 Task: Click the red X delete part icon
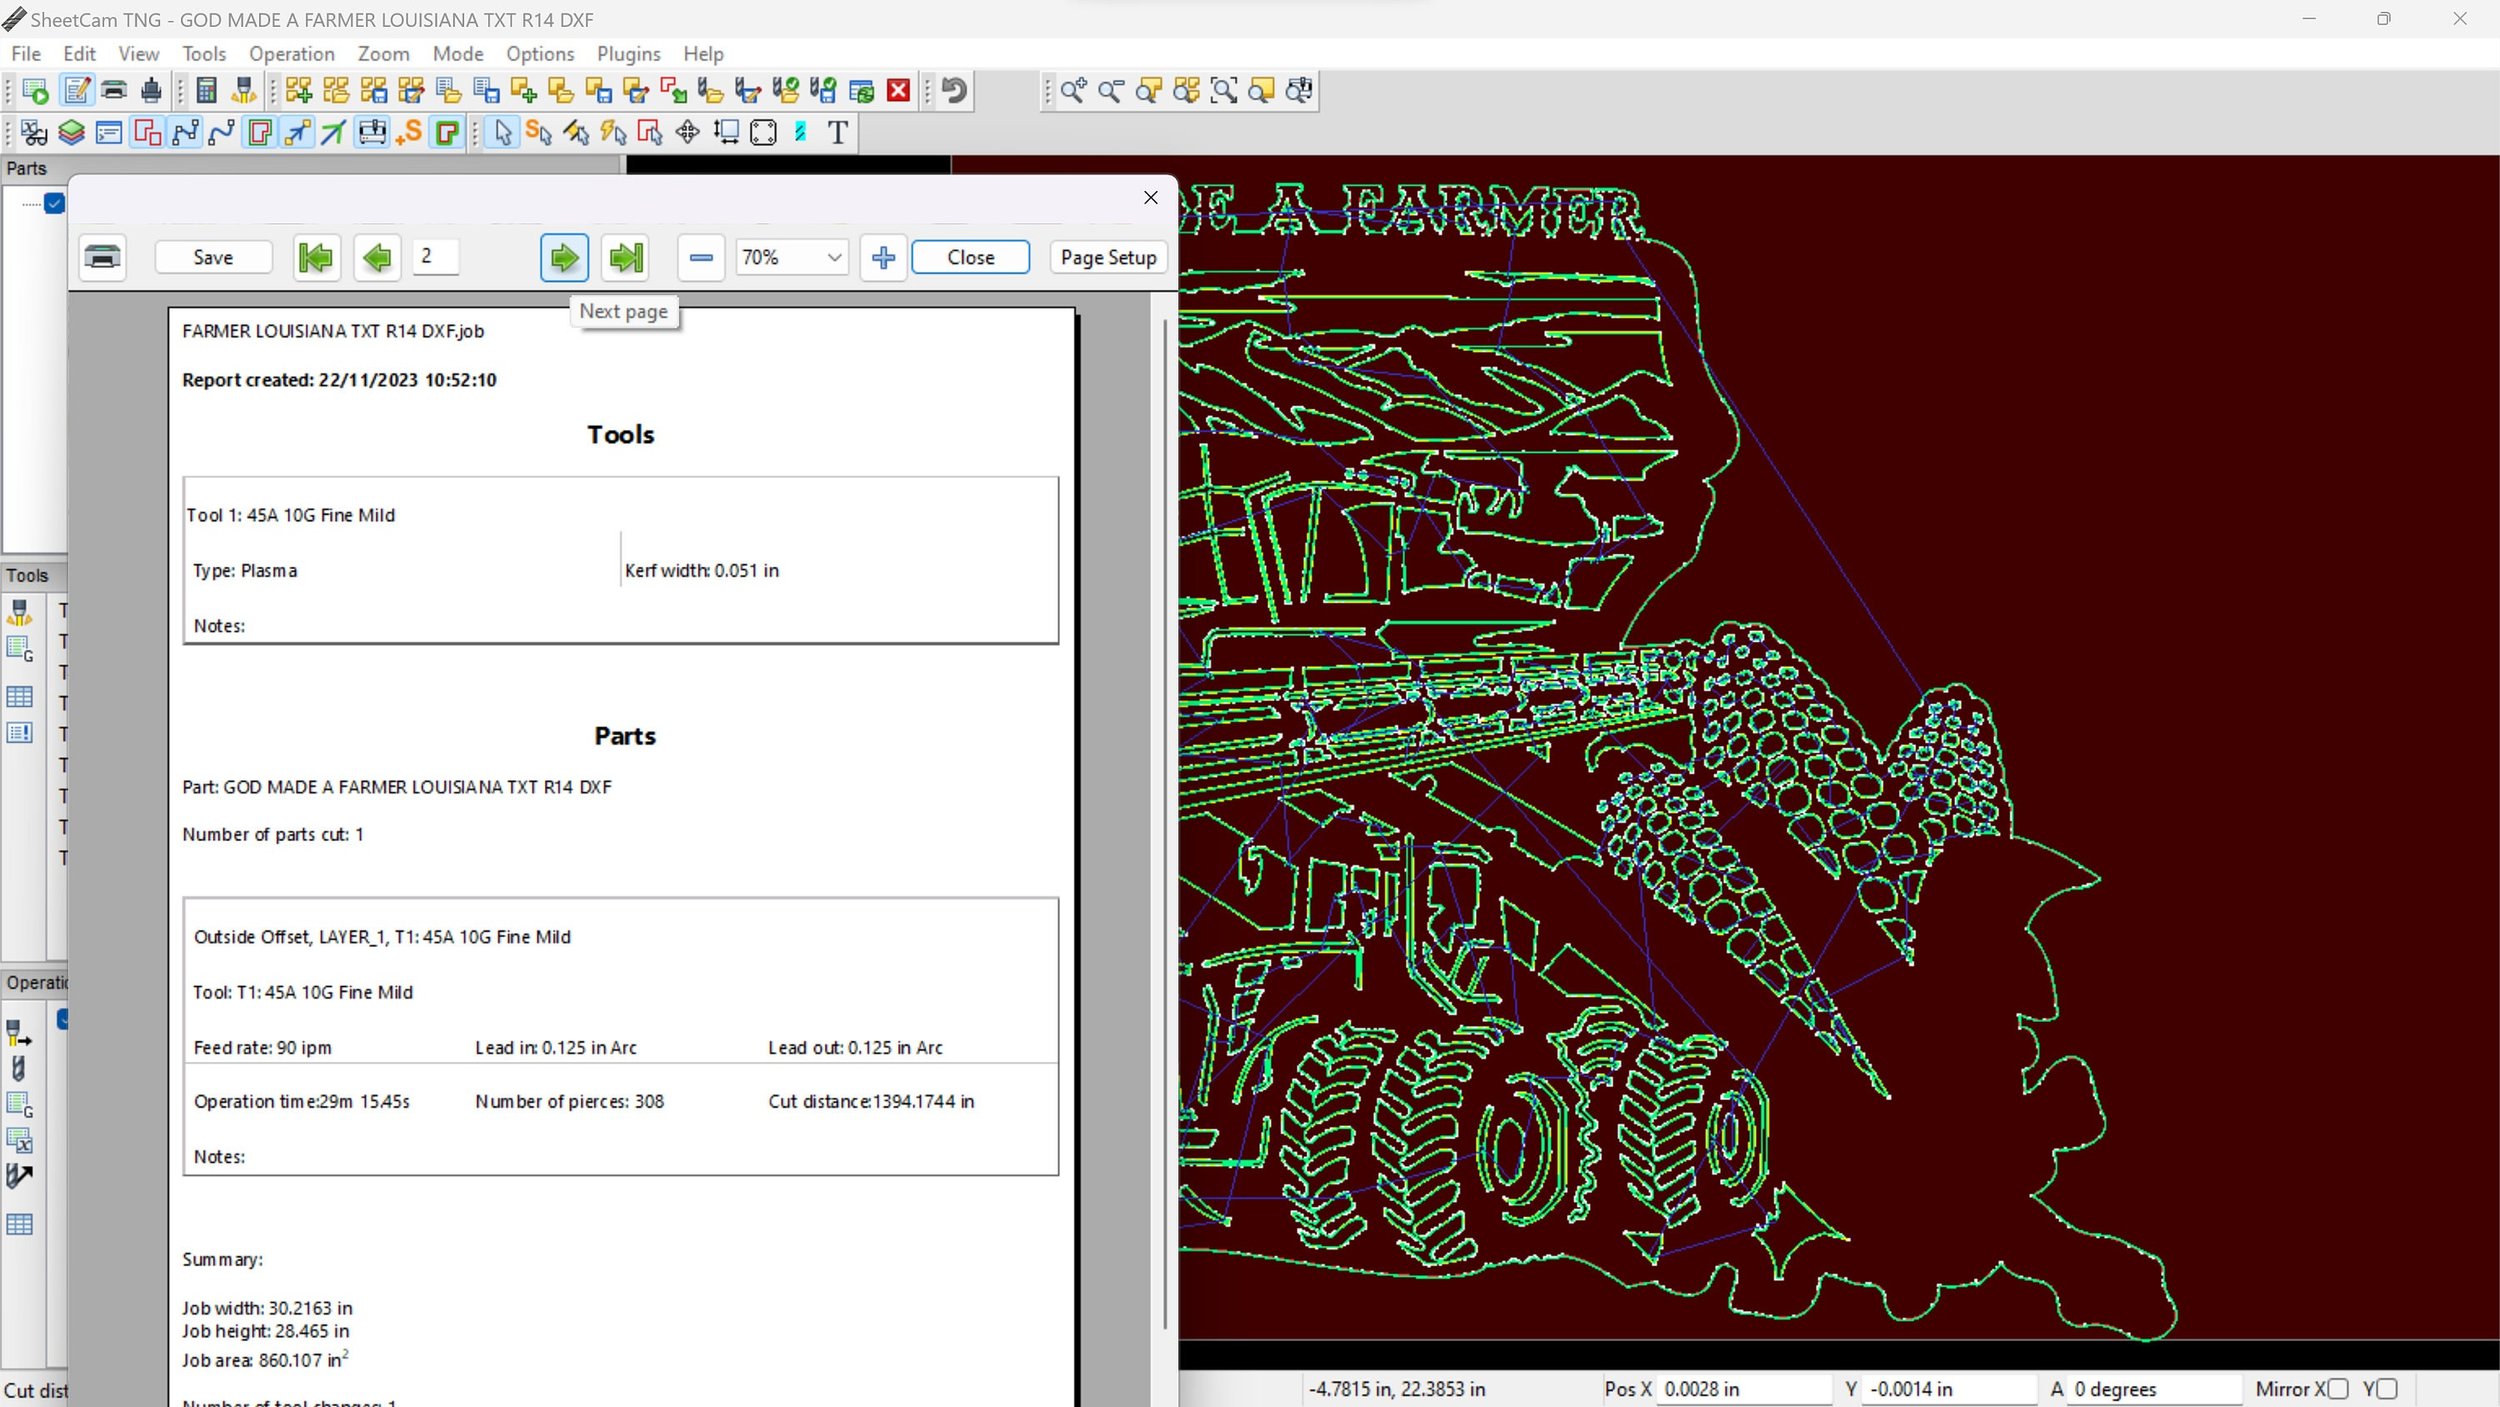coord(898,91)
